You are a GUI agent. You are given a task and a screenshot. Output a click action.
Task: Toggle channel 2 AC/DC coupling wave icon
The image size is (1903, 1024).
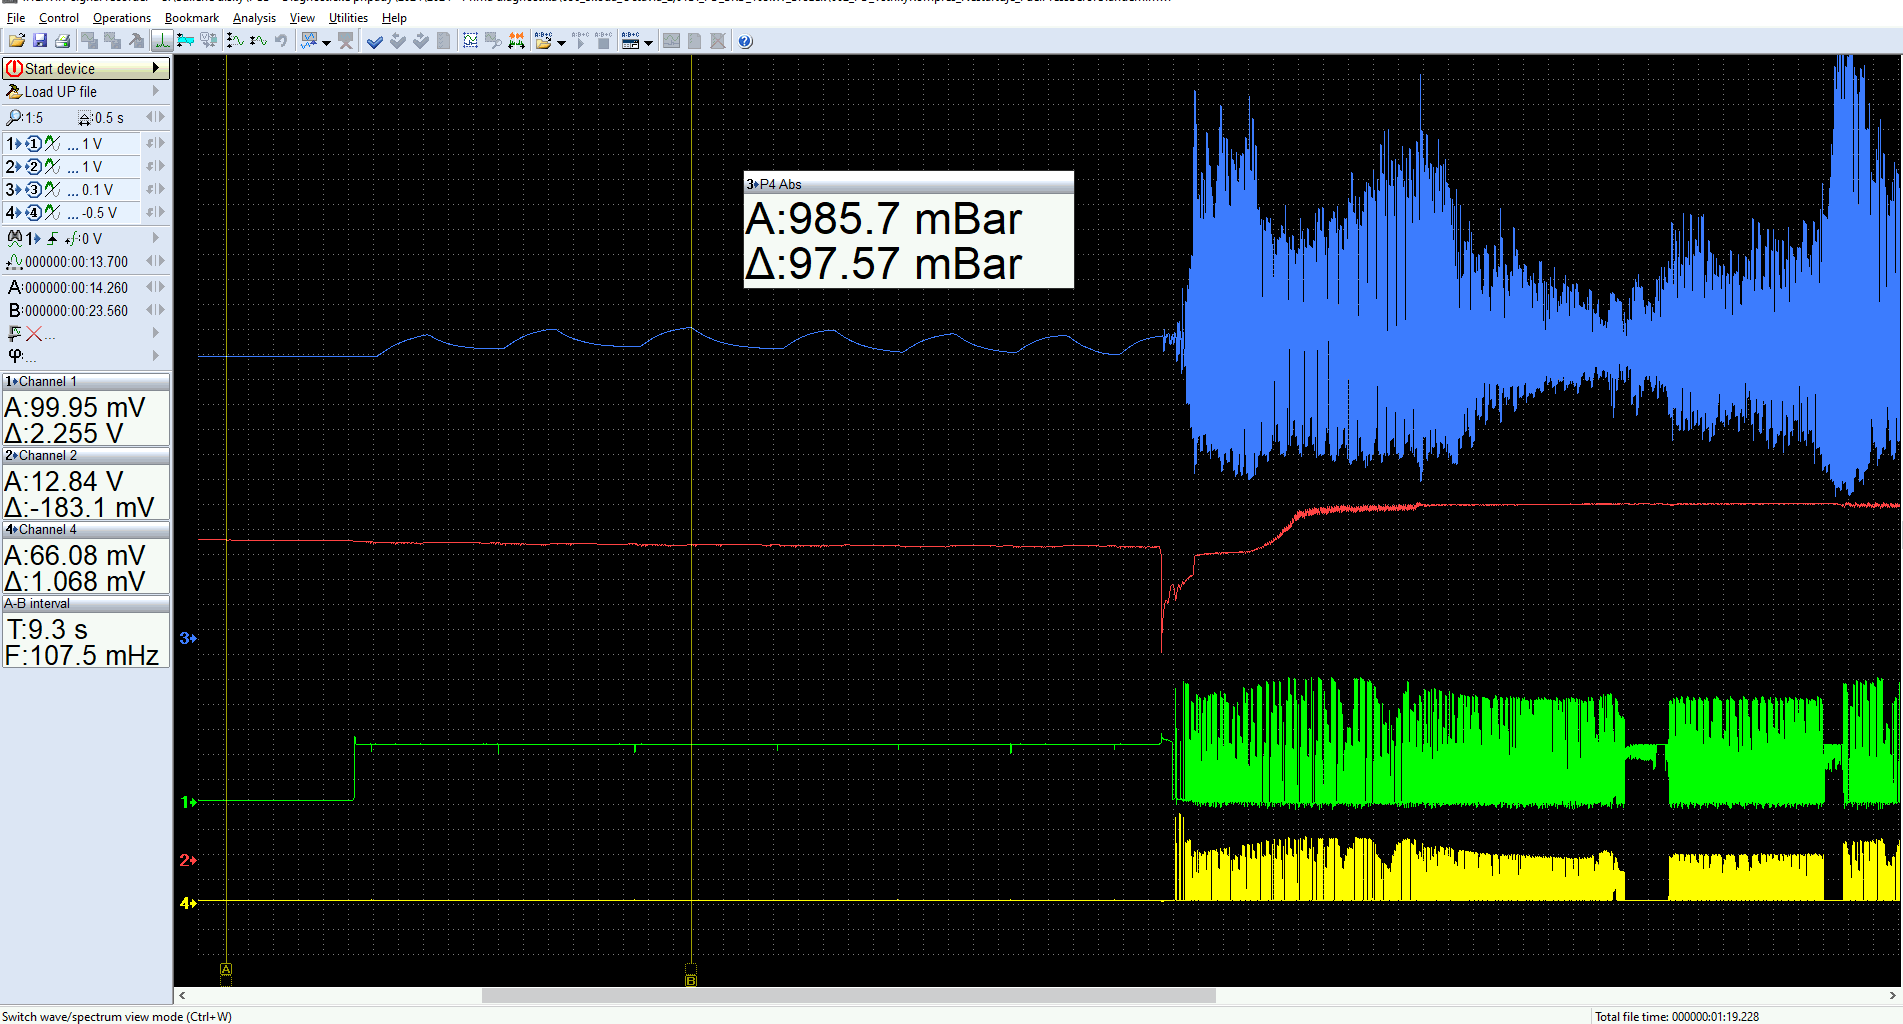click(52, 167)
